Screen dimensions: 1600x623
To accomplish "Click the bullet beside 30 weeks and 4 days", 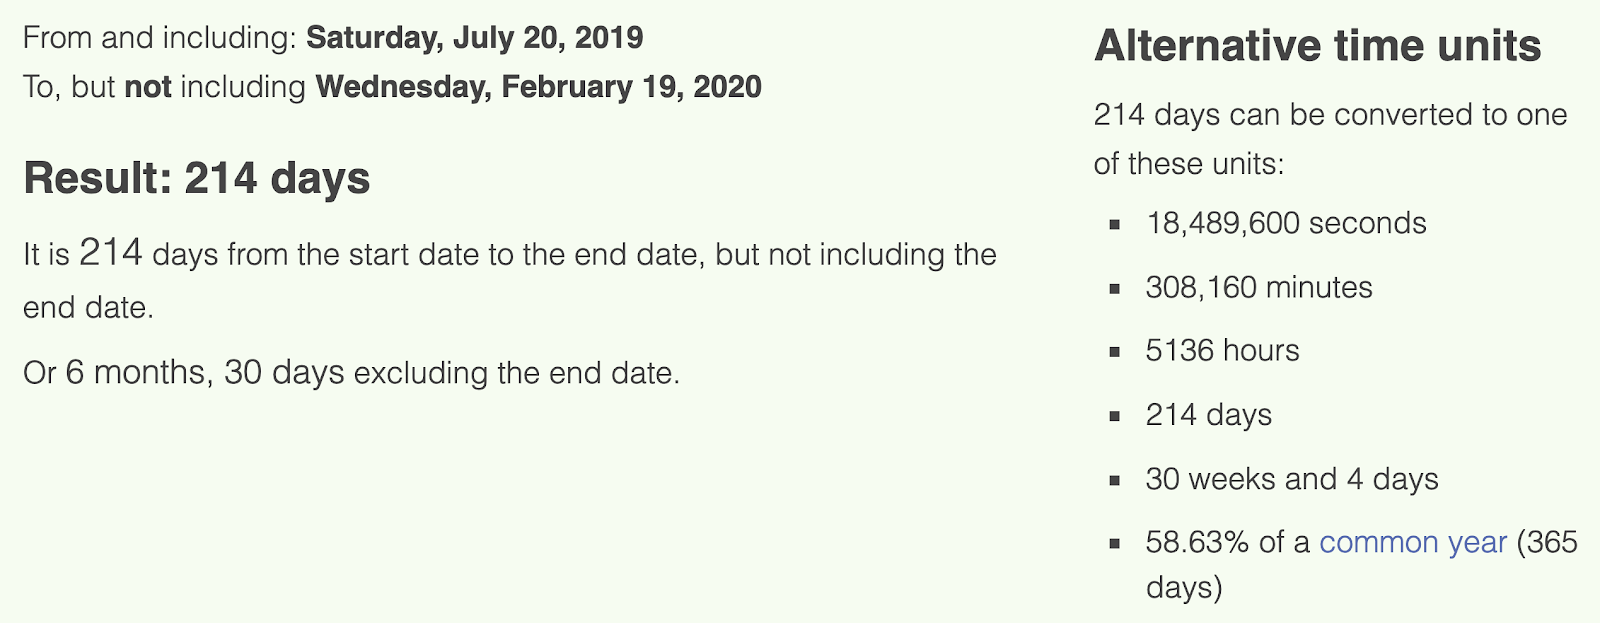I will 1114,481.
